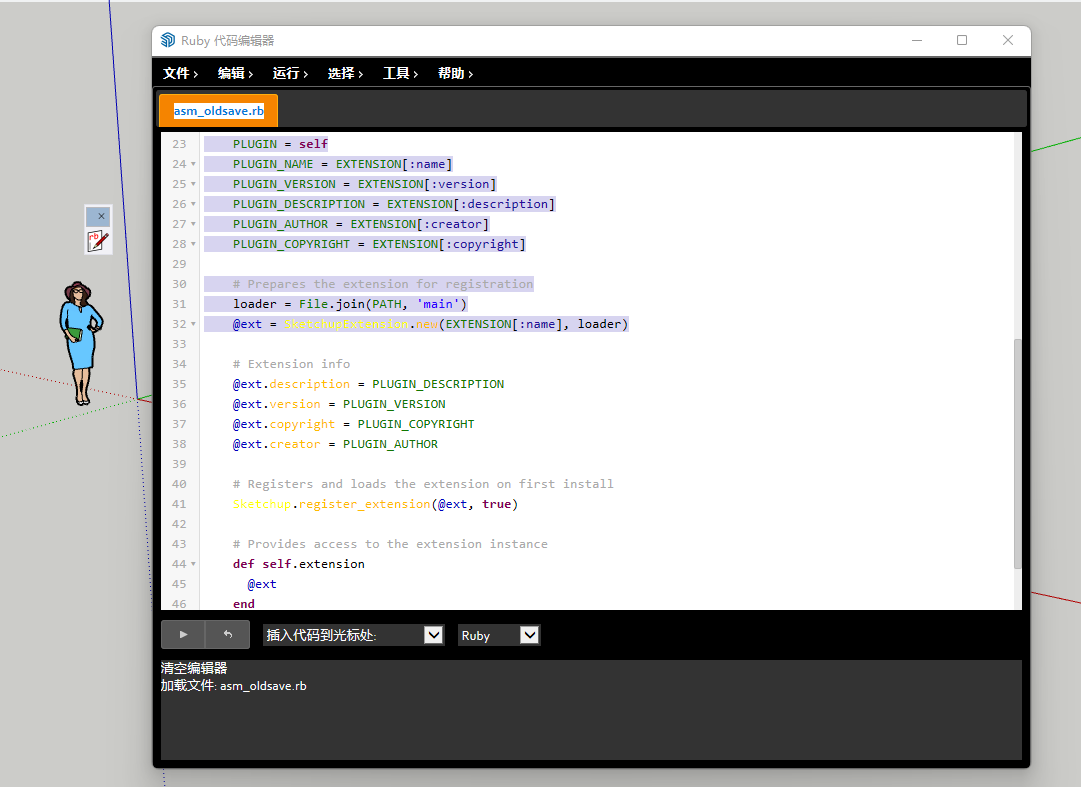The height and width of the screenshot is (787, 1081).
Task: Minimize the Ruby code editor window
Action: [x=916, y=40]
